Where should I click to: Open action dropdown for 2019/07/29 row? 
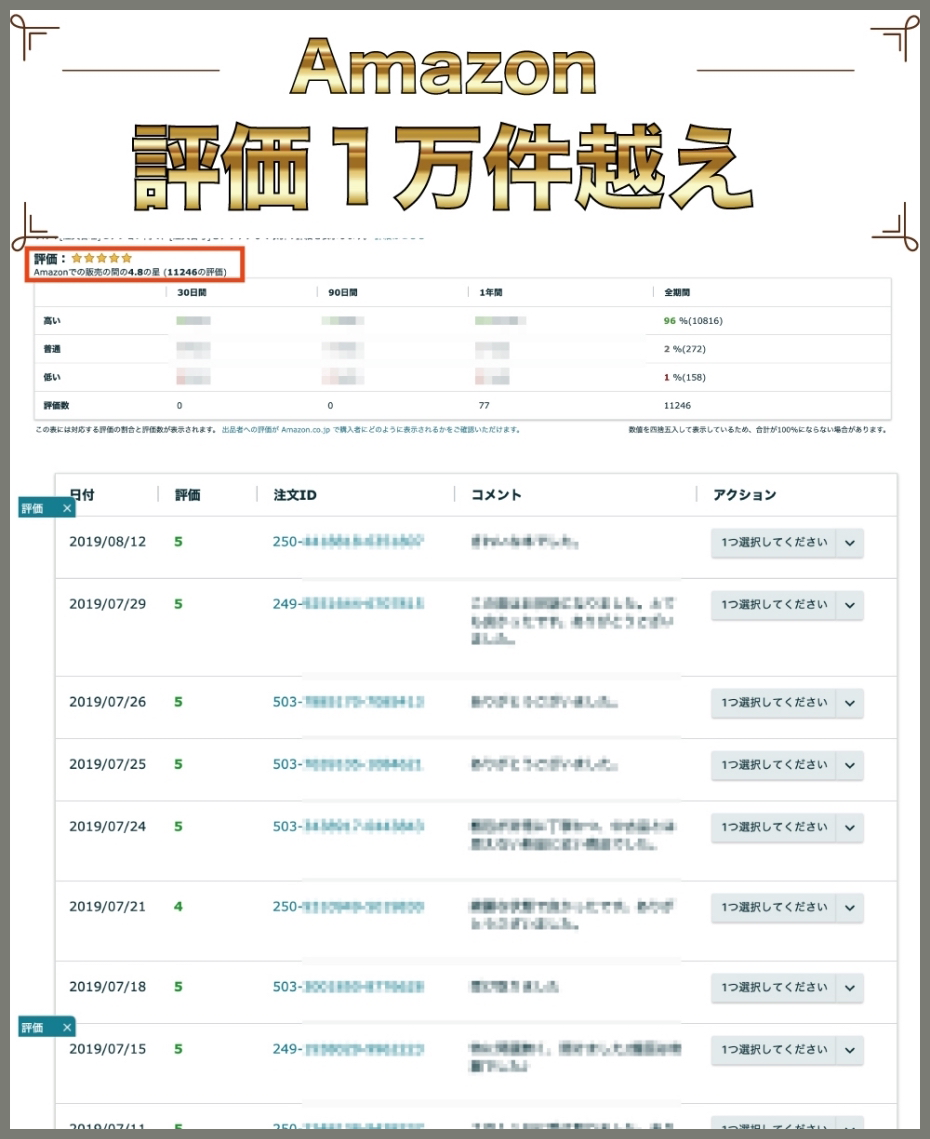coord(787,605)
